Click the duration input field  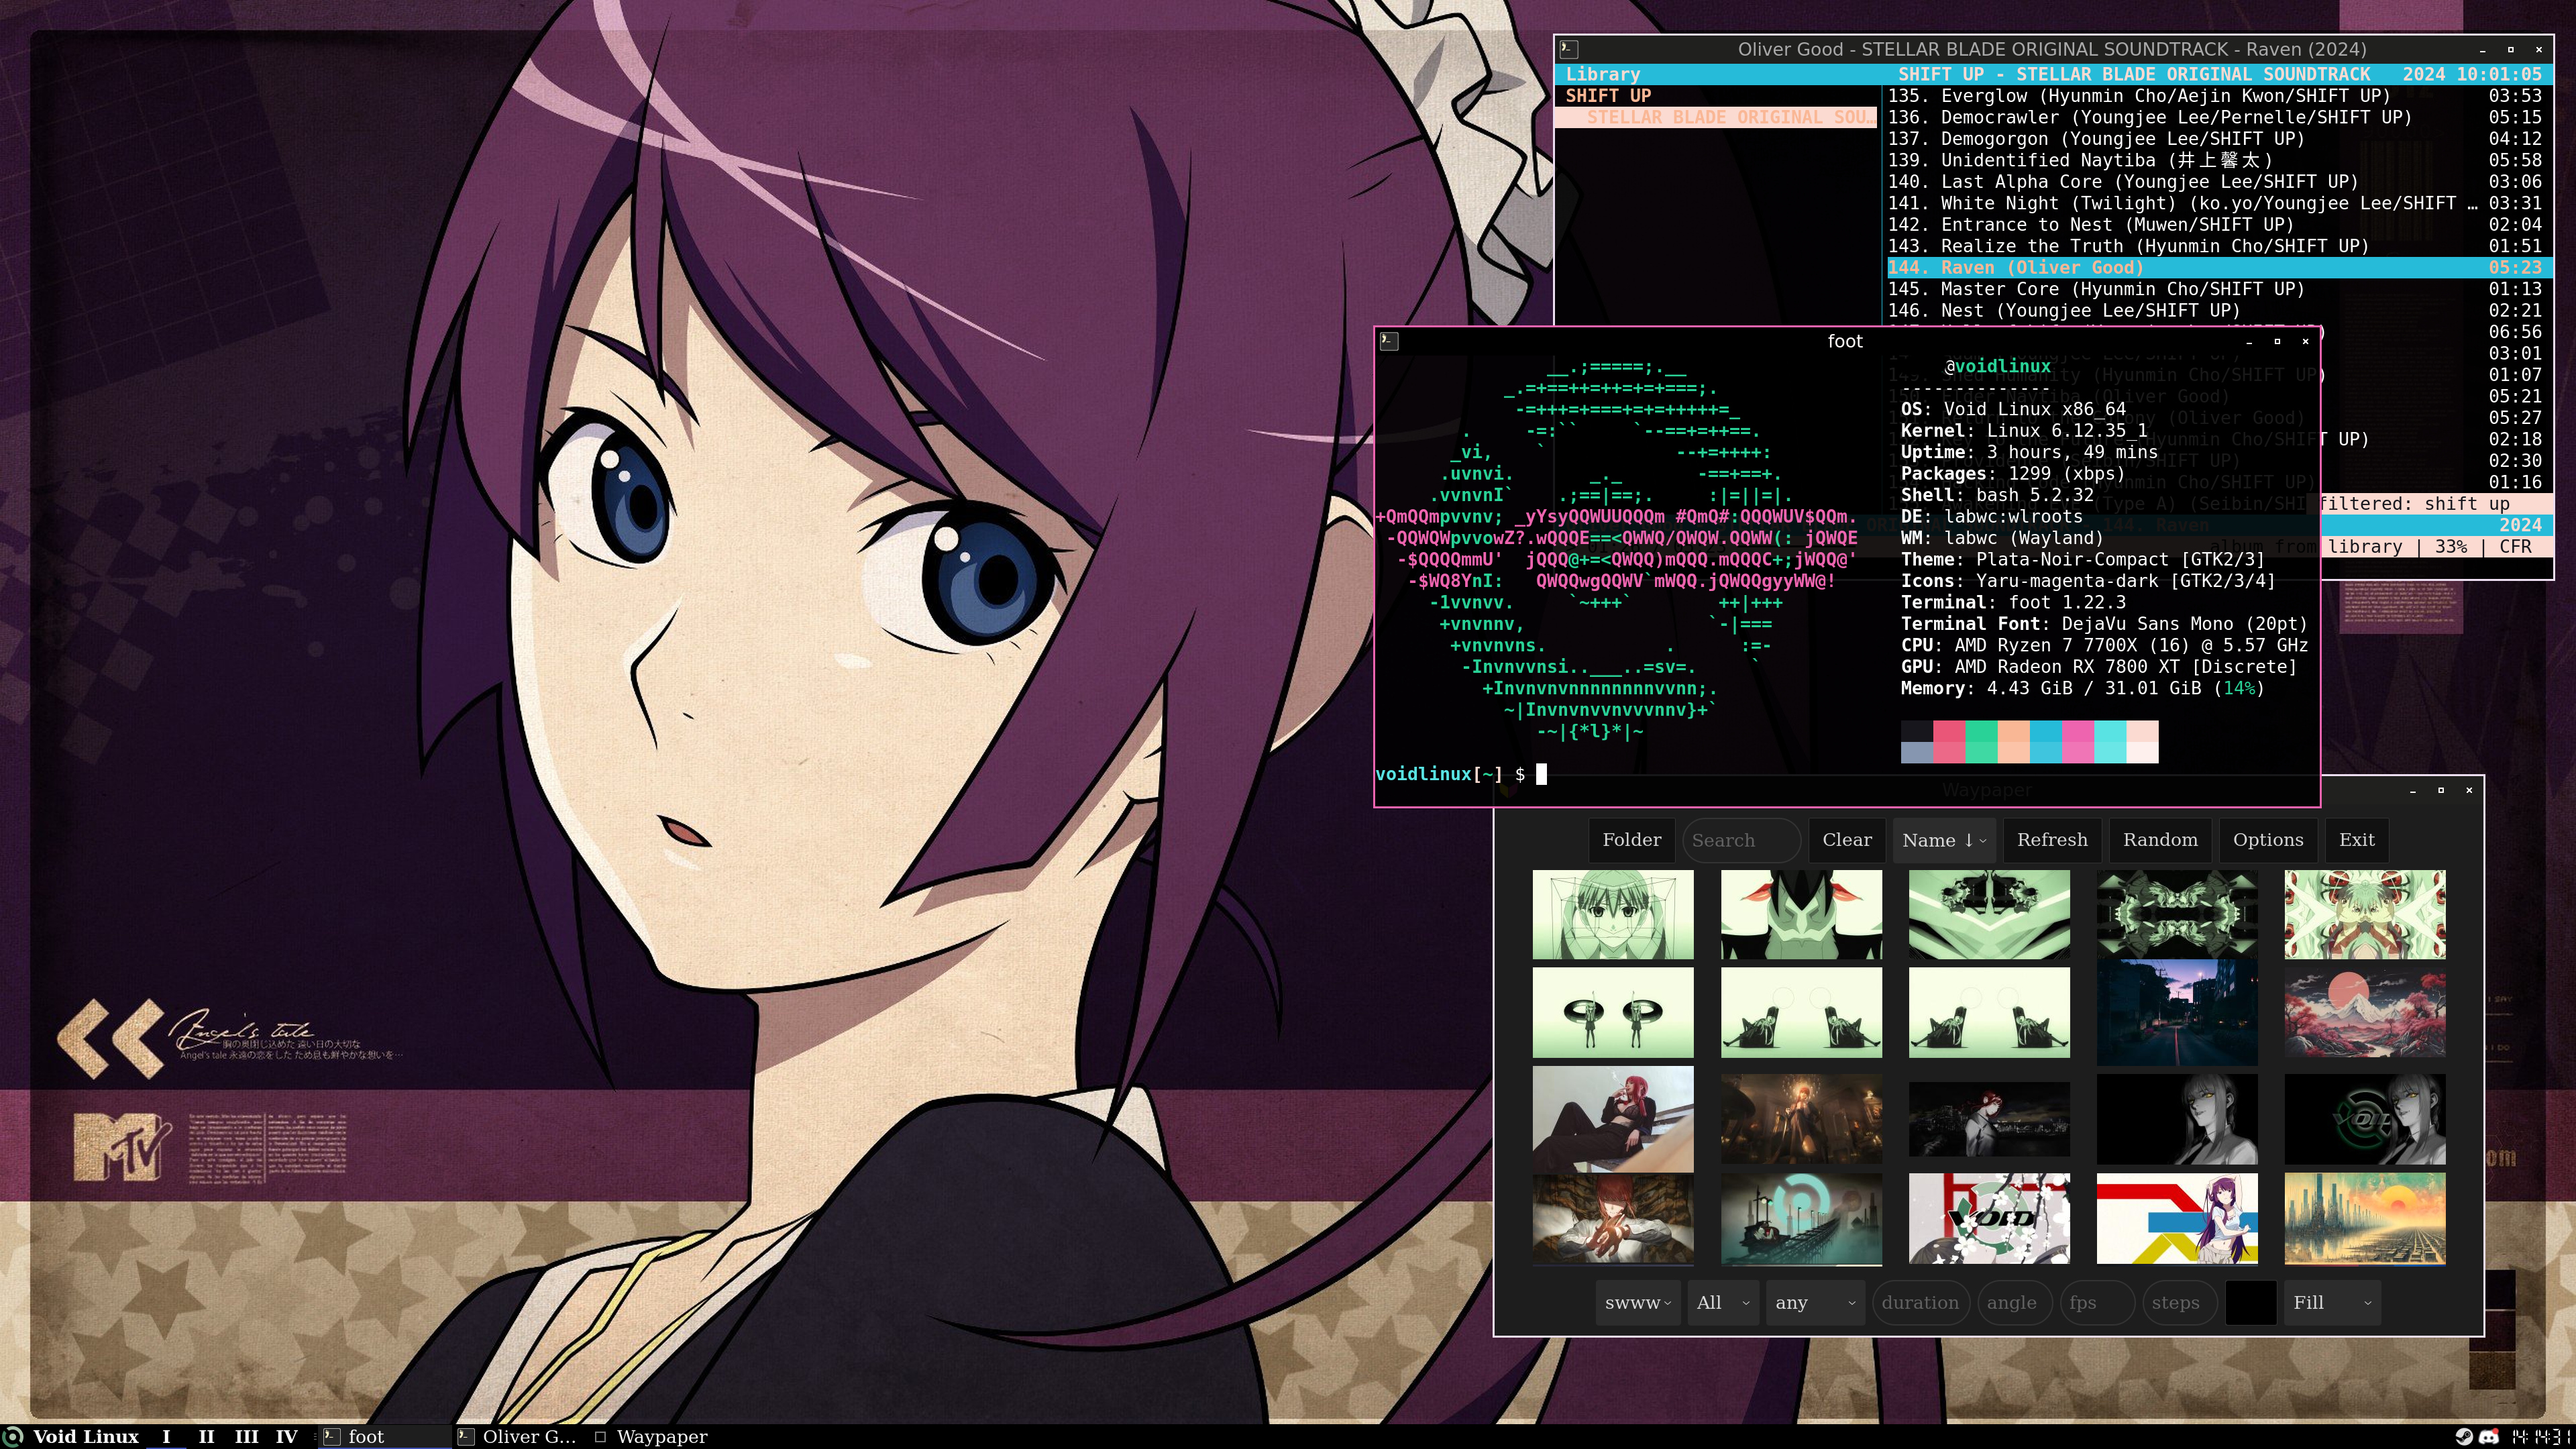1920,1303
